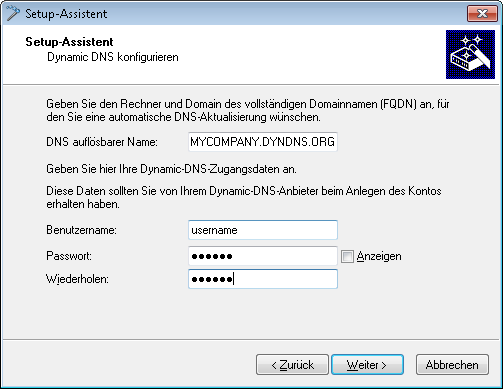Click the Anzeigen label text
The image size is (503, 389).
379,256
